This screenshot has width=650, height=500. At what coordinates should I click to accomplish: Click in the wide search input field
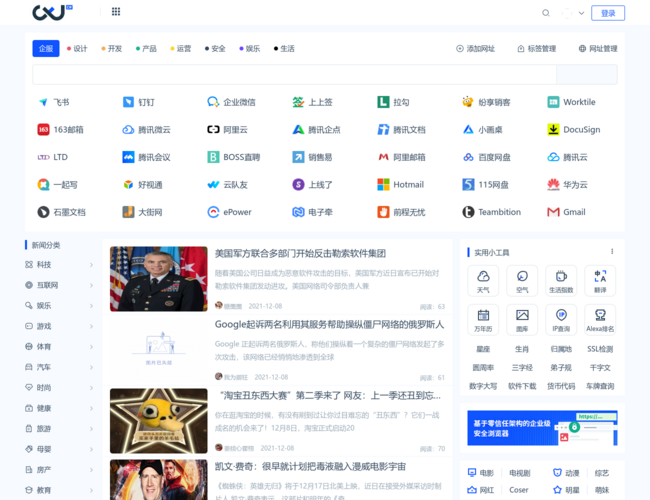point(294,75)
